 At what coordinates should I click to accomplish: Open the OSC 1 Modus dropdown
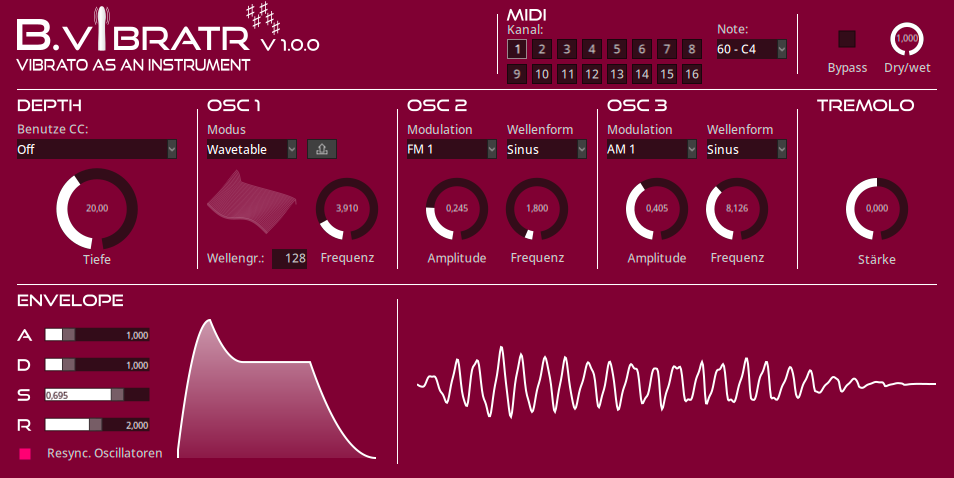tap(252, 149)
